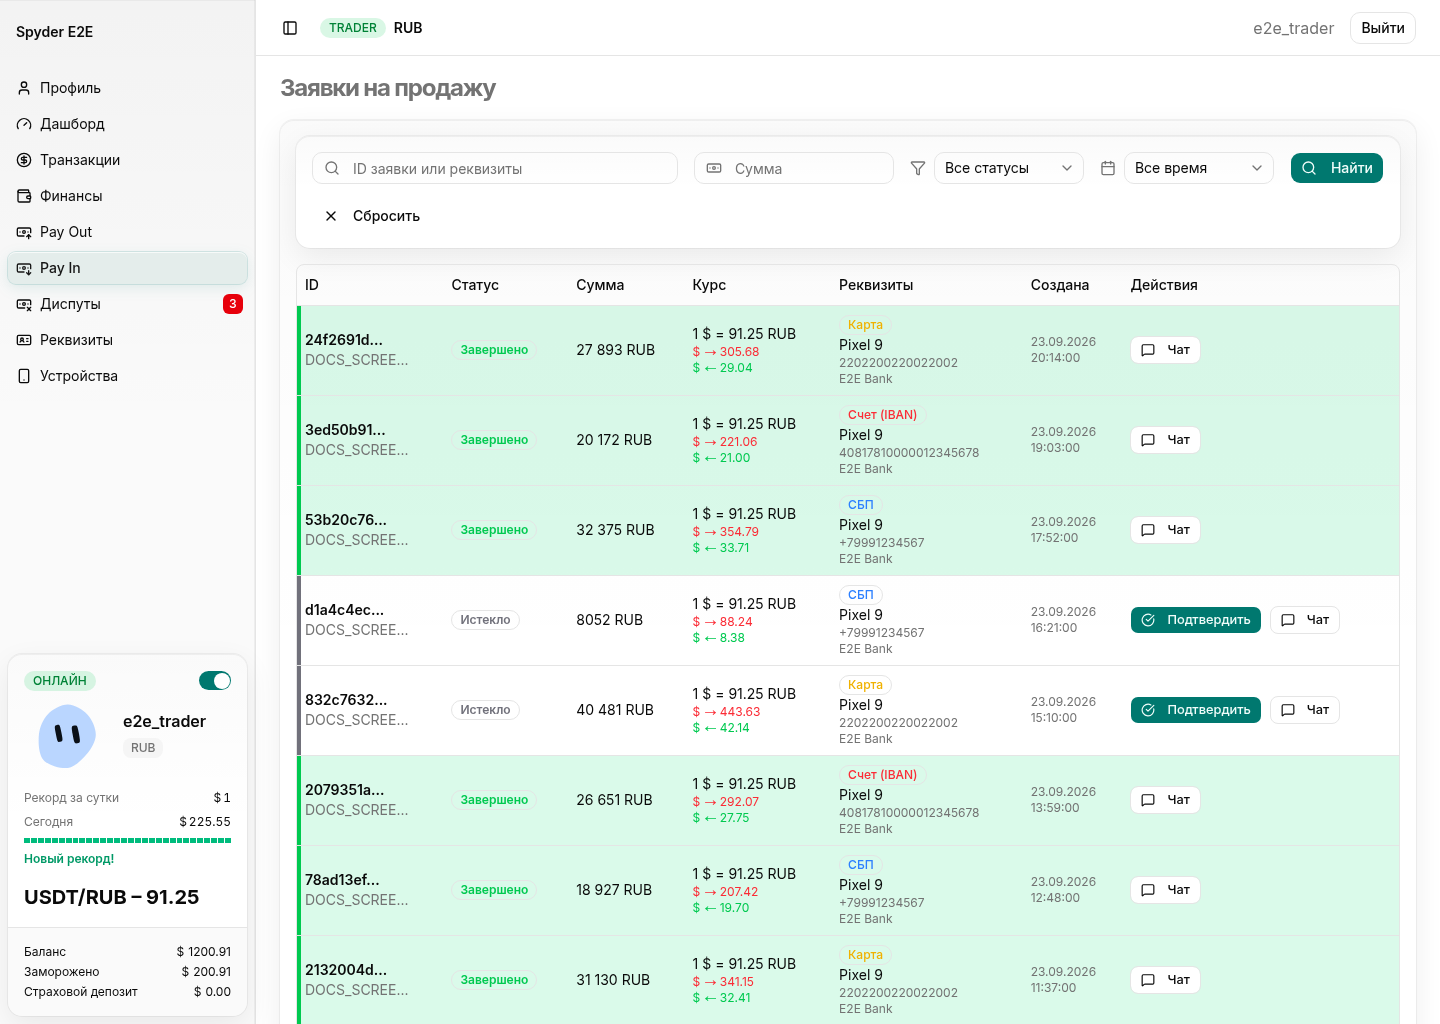
Task: Click the Создана column header
Action: click(1060, 285)
